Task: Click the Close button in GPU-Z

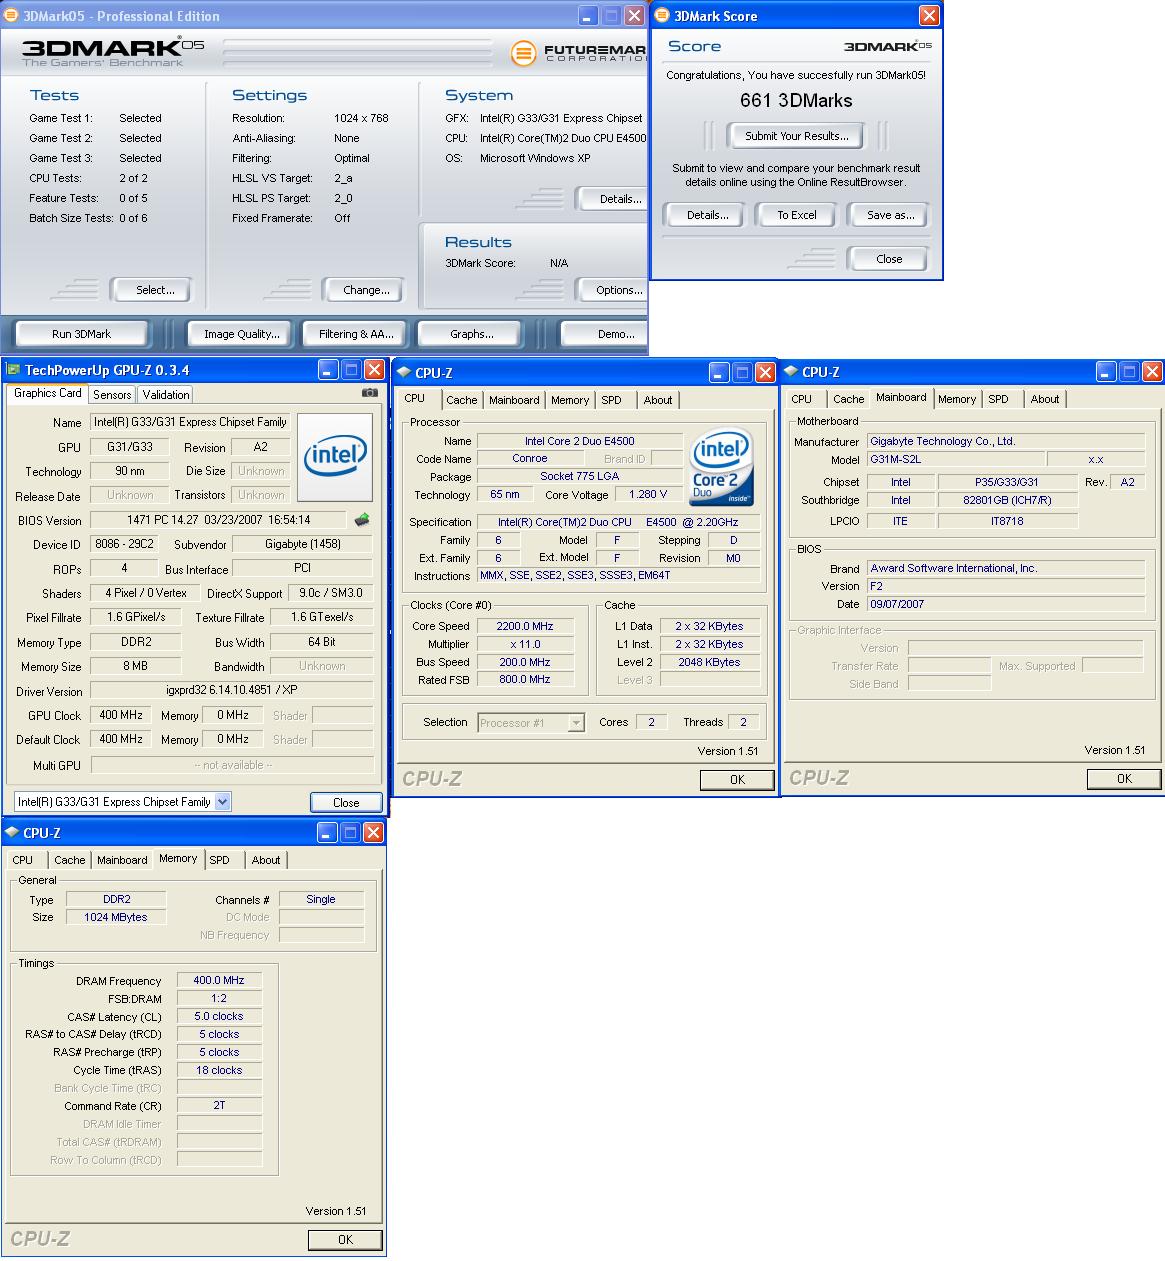Action: coord(346,802)
